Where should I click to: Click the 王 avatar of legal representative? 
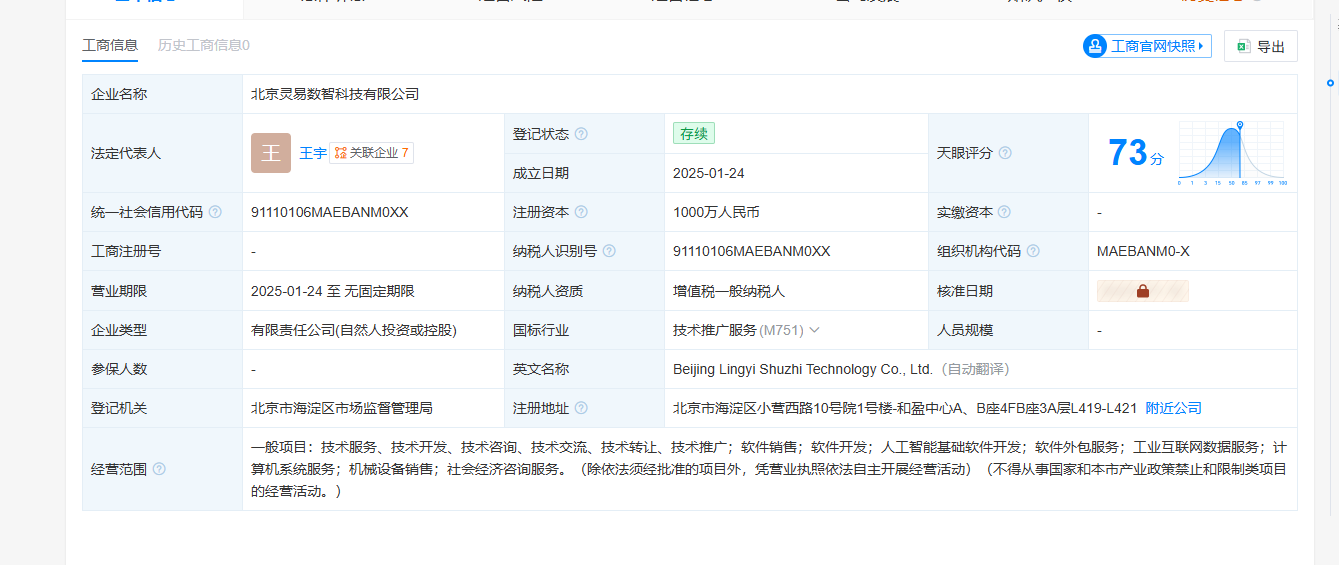pyautogui.click(x=271, y=153)
